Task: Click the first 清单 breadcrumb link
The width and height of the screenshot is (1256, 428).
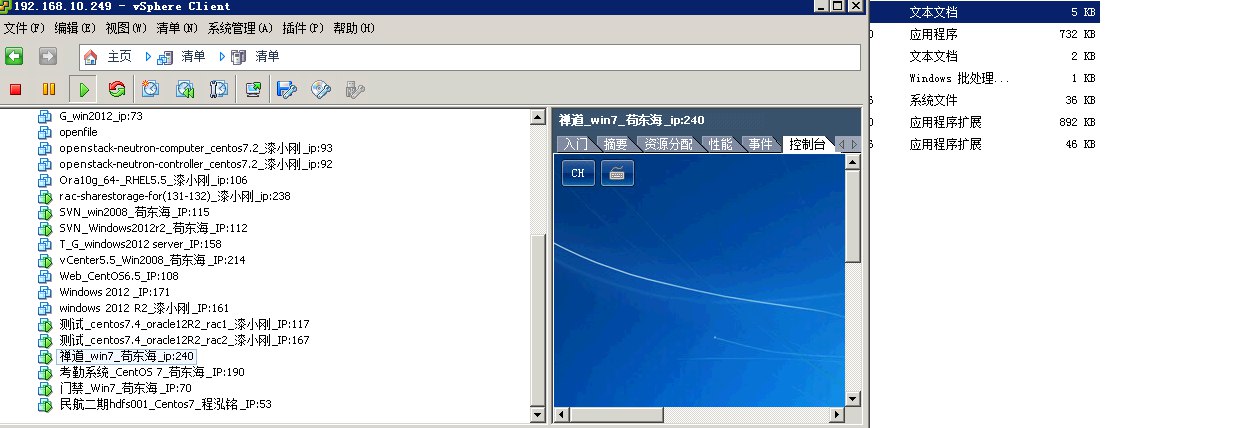Action: pos(193,57)
